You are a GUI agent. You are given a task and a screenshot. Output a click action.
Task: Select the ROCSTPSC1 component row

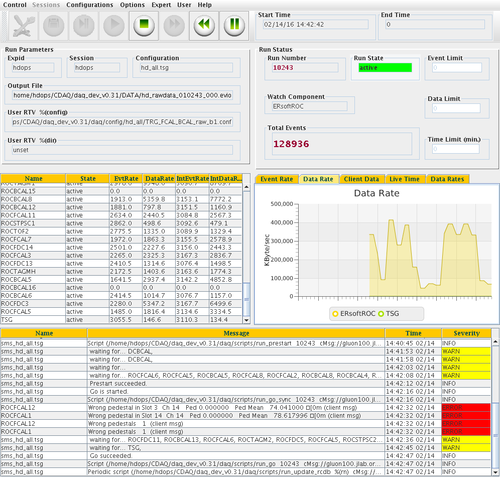pos(121,223)
